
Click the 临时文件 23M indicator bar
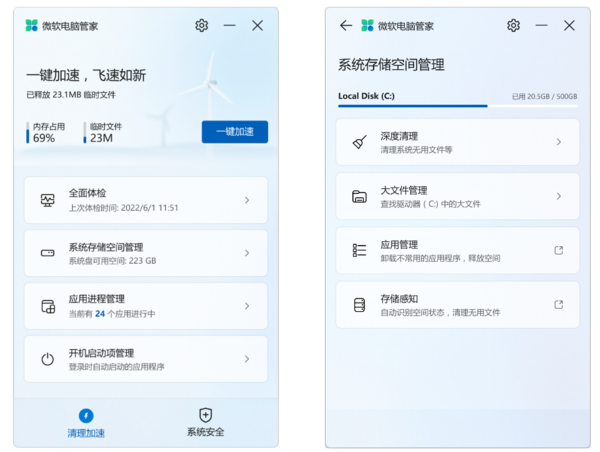(85, 133)
